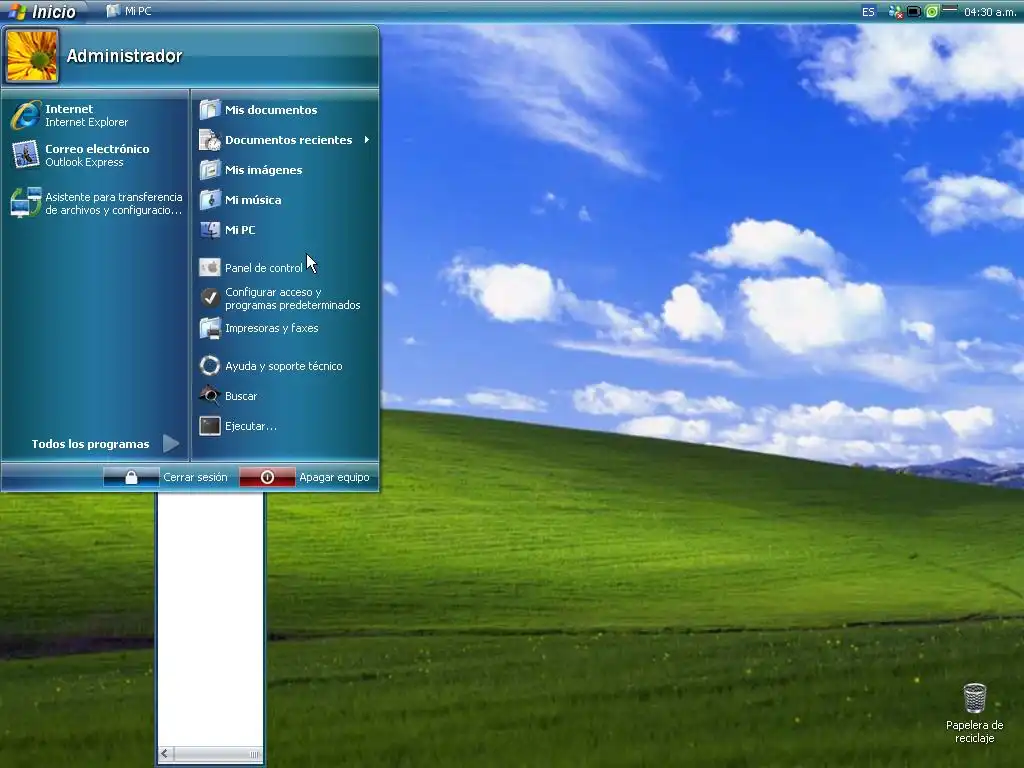Open Impresoras y faxes icon

[210, 328]
